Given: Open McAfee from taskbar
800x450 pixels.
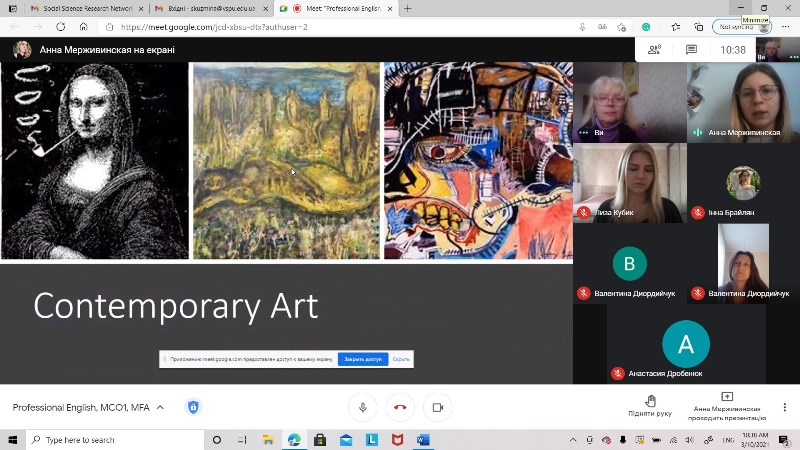Looking at the screenshot, I should [x=397, y=440].
